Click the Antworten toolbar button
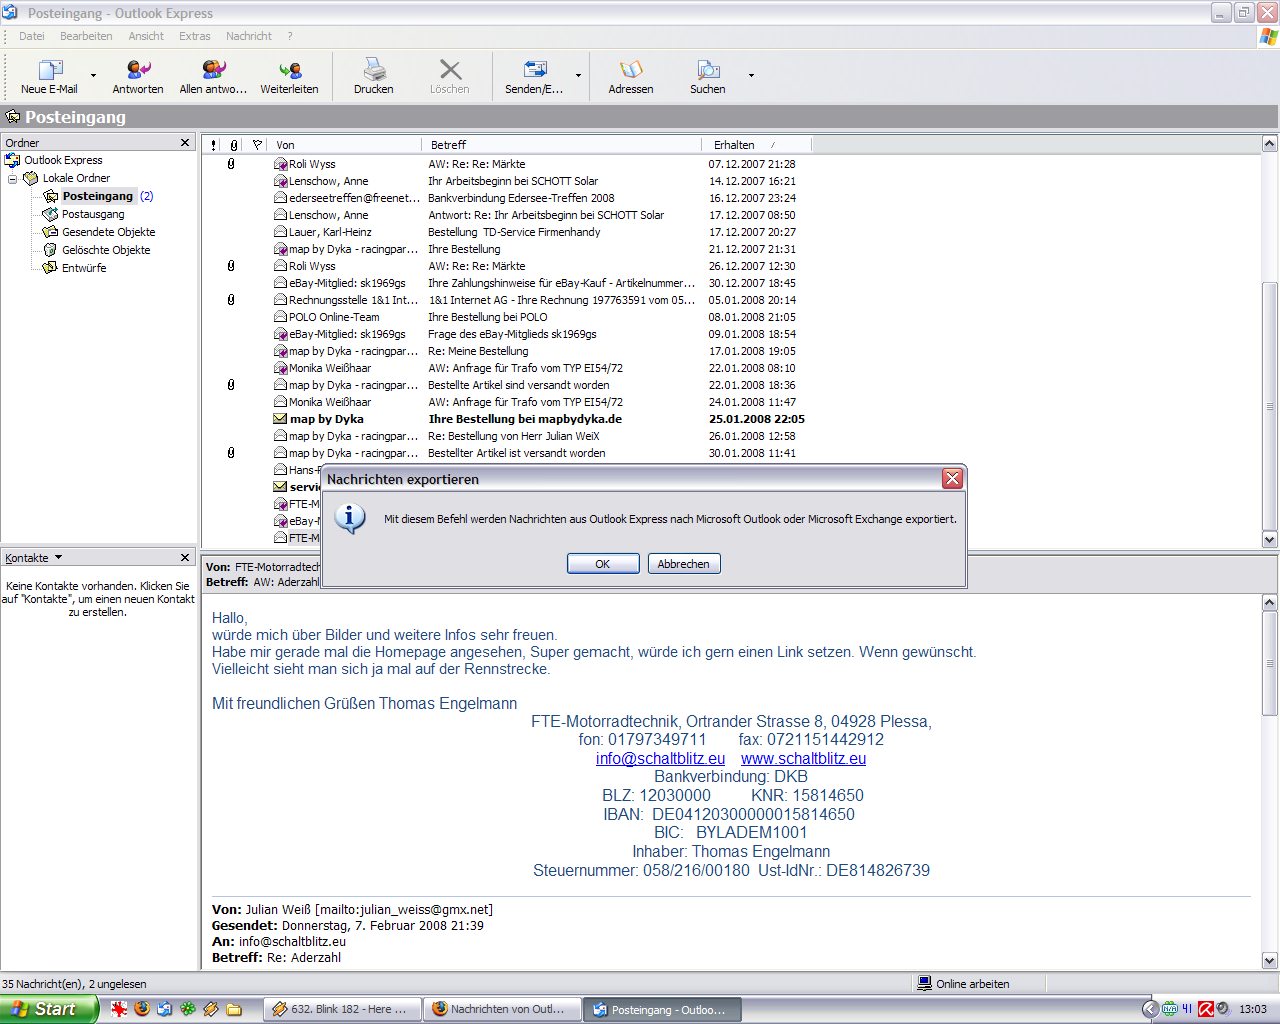 click(x=138, y=76)
